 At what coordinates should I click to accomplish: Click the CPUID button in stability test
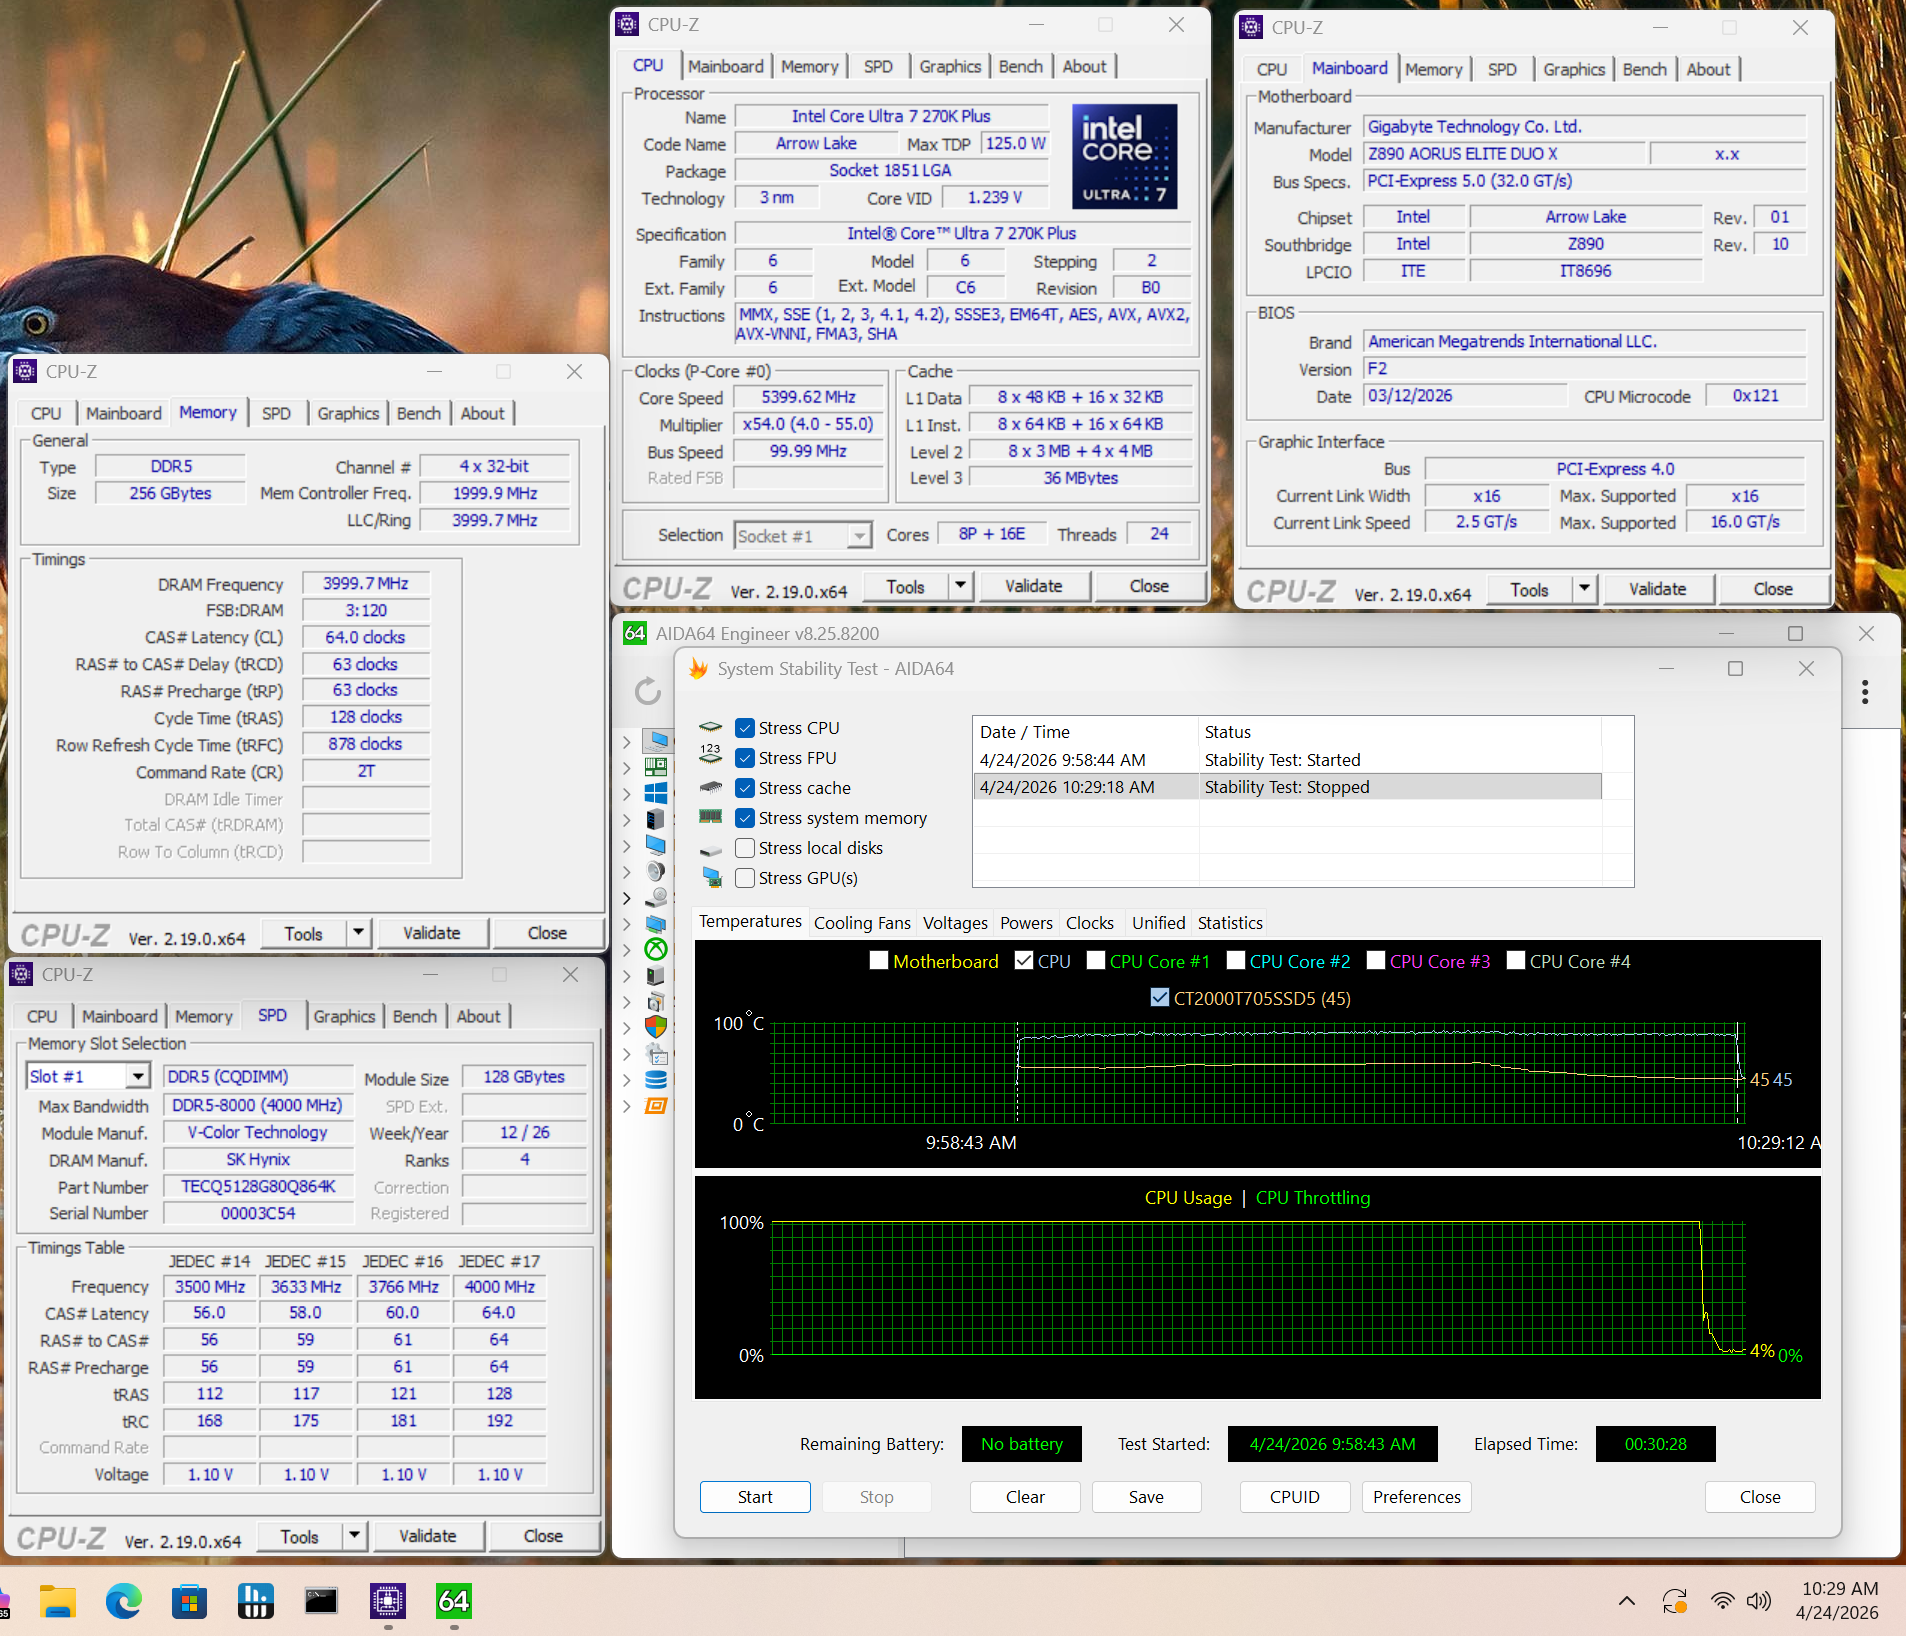coord(1295,1497)
